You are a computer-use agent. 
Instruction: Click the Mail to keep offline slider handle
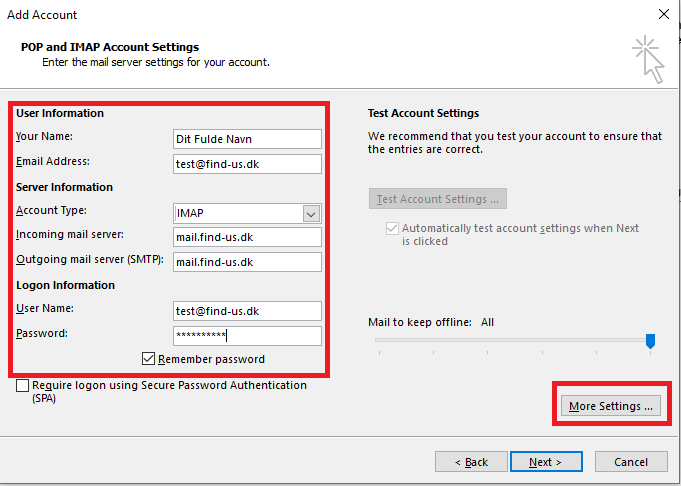click(650, 341)
